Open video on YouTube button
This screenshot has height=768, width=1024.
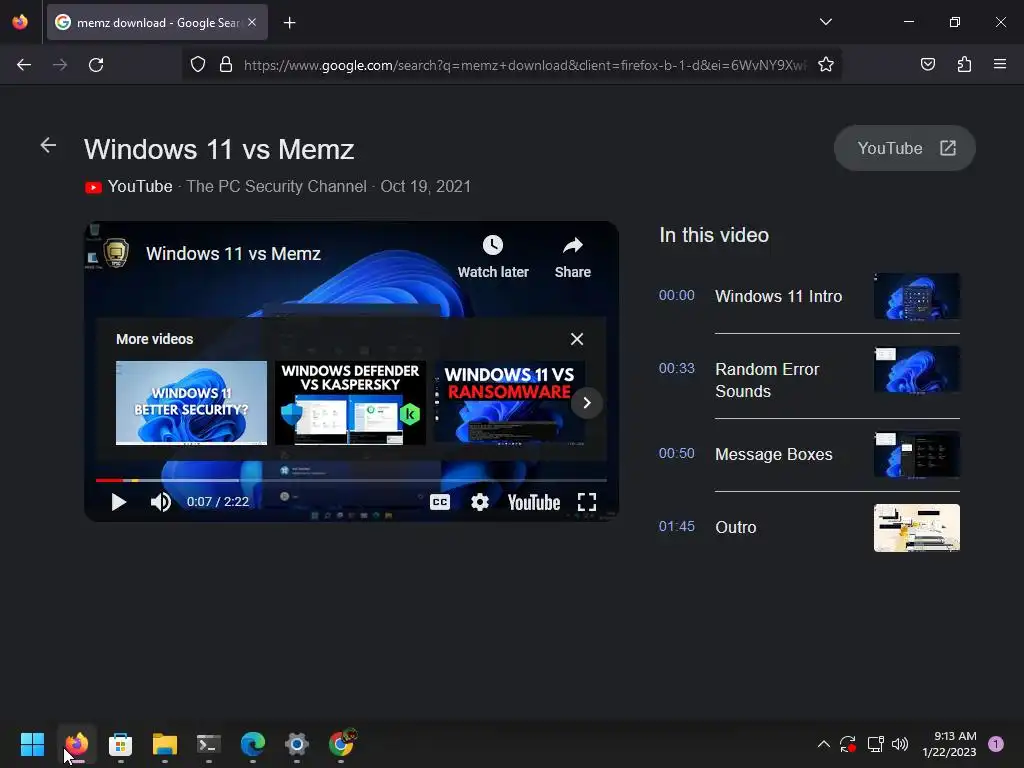point(904,148)
